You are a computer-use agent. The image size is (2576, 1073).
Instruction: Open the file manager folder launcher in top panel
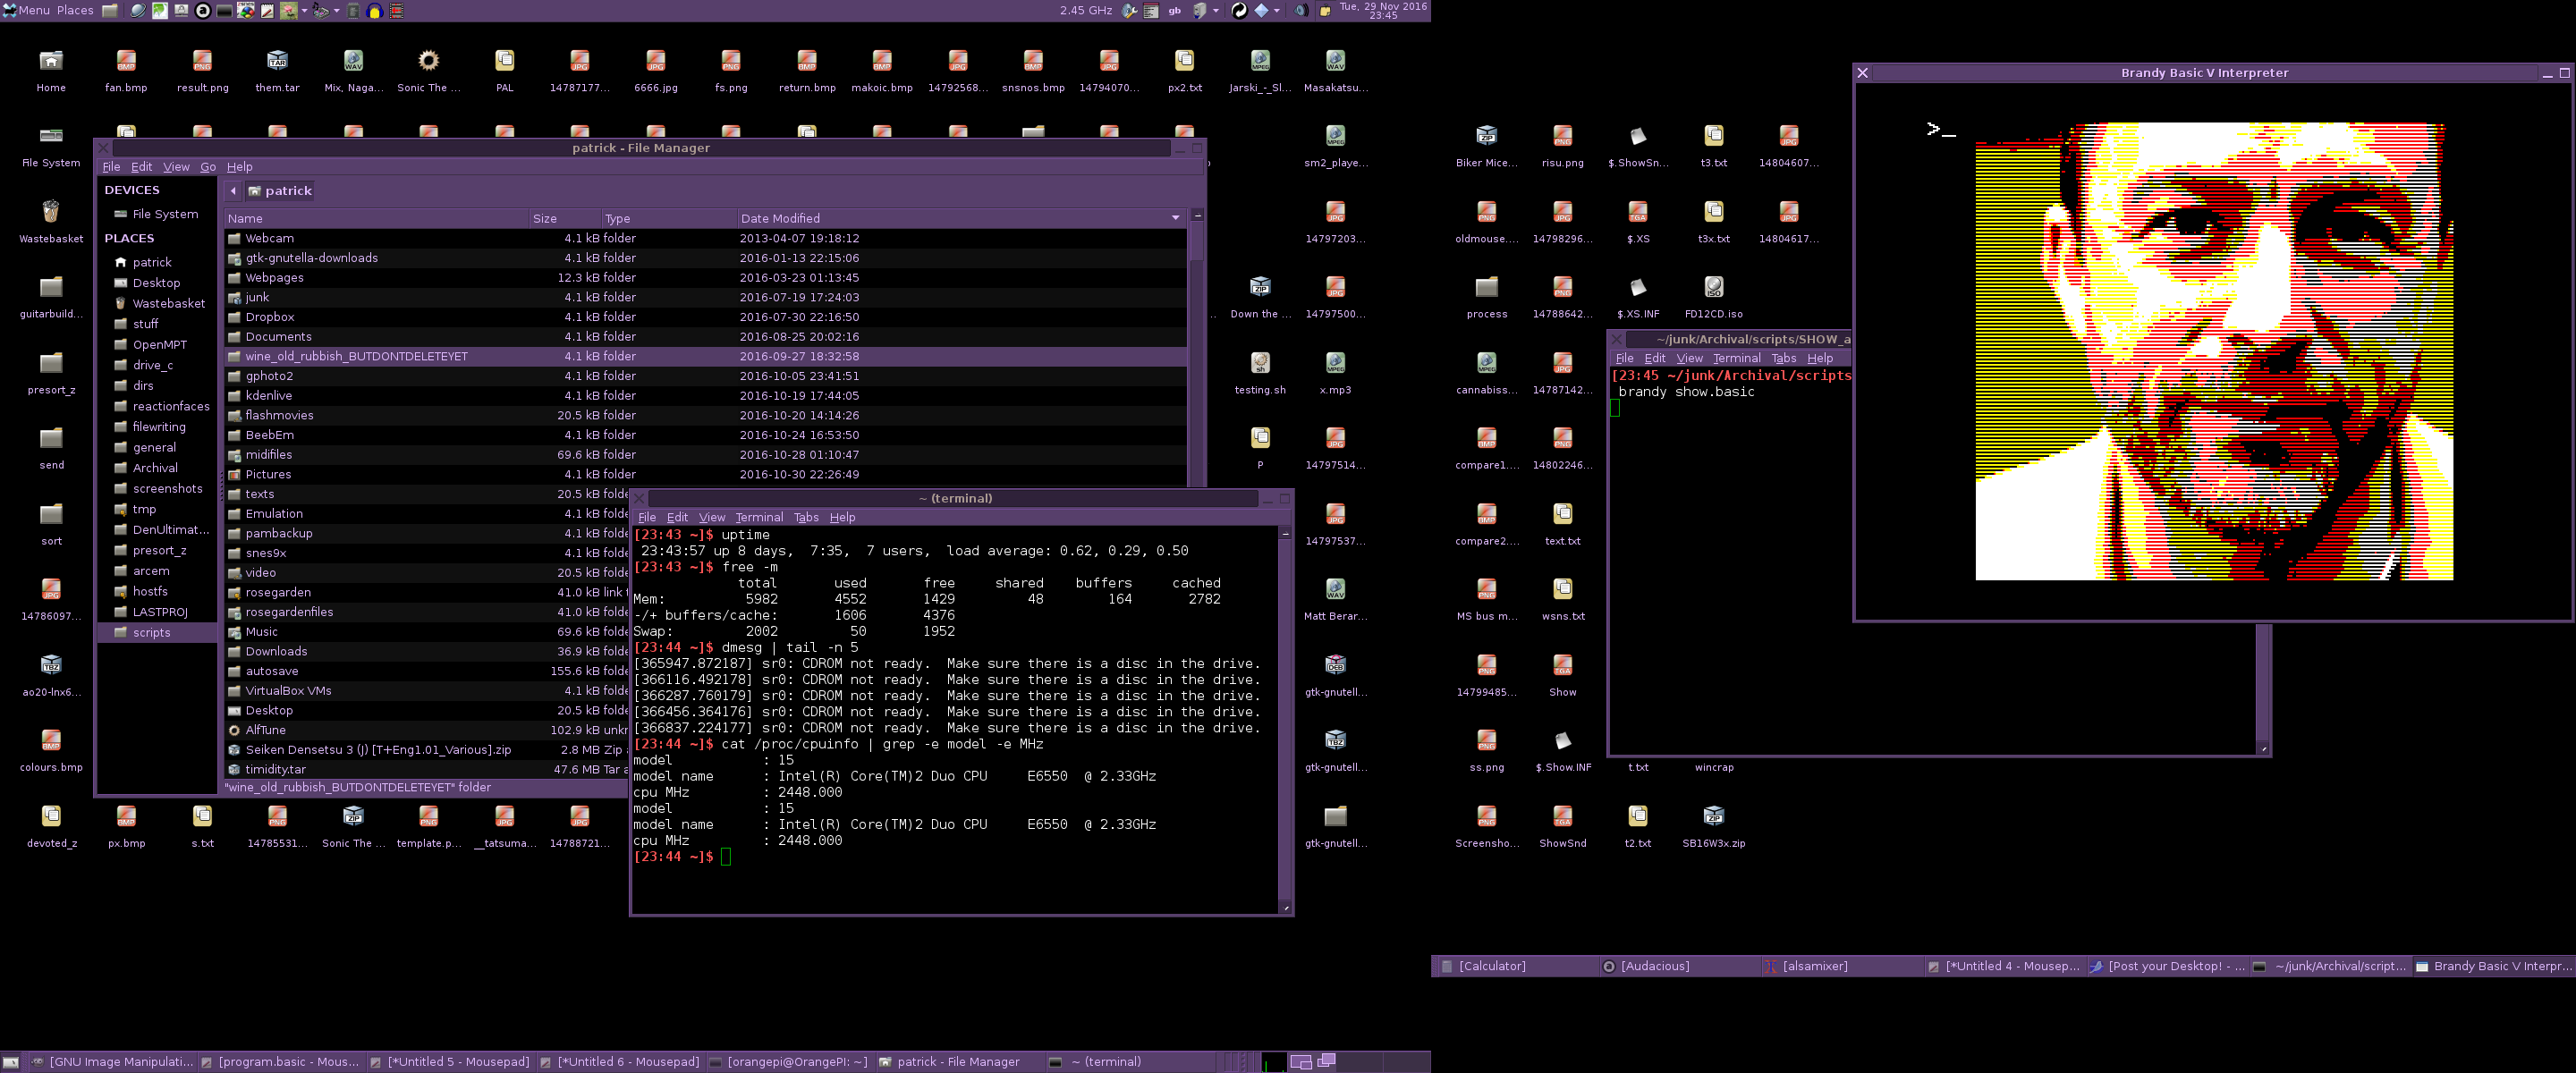[x=110, y=11]
